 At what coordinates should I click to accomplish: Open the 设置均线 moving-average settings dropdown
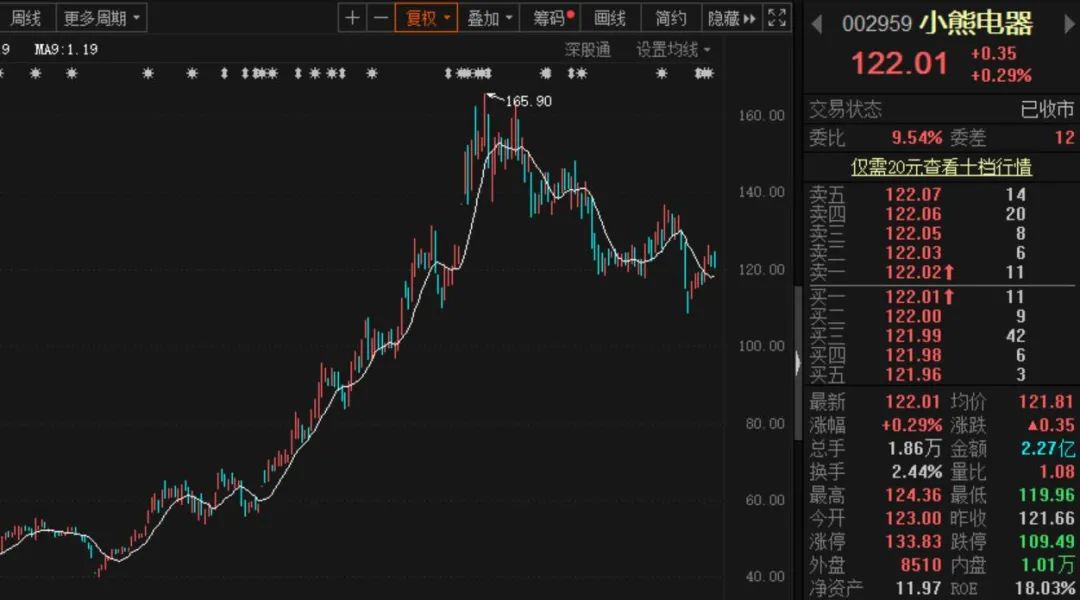click(674, 49)
